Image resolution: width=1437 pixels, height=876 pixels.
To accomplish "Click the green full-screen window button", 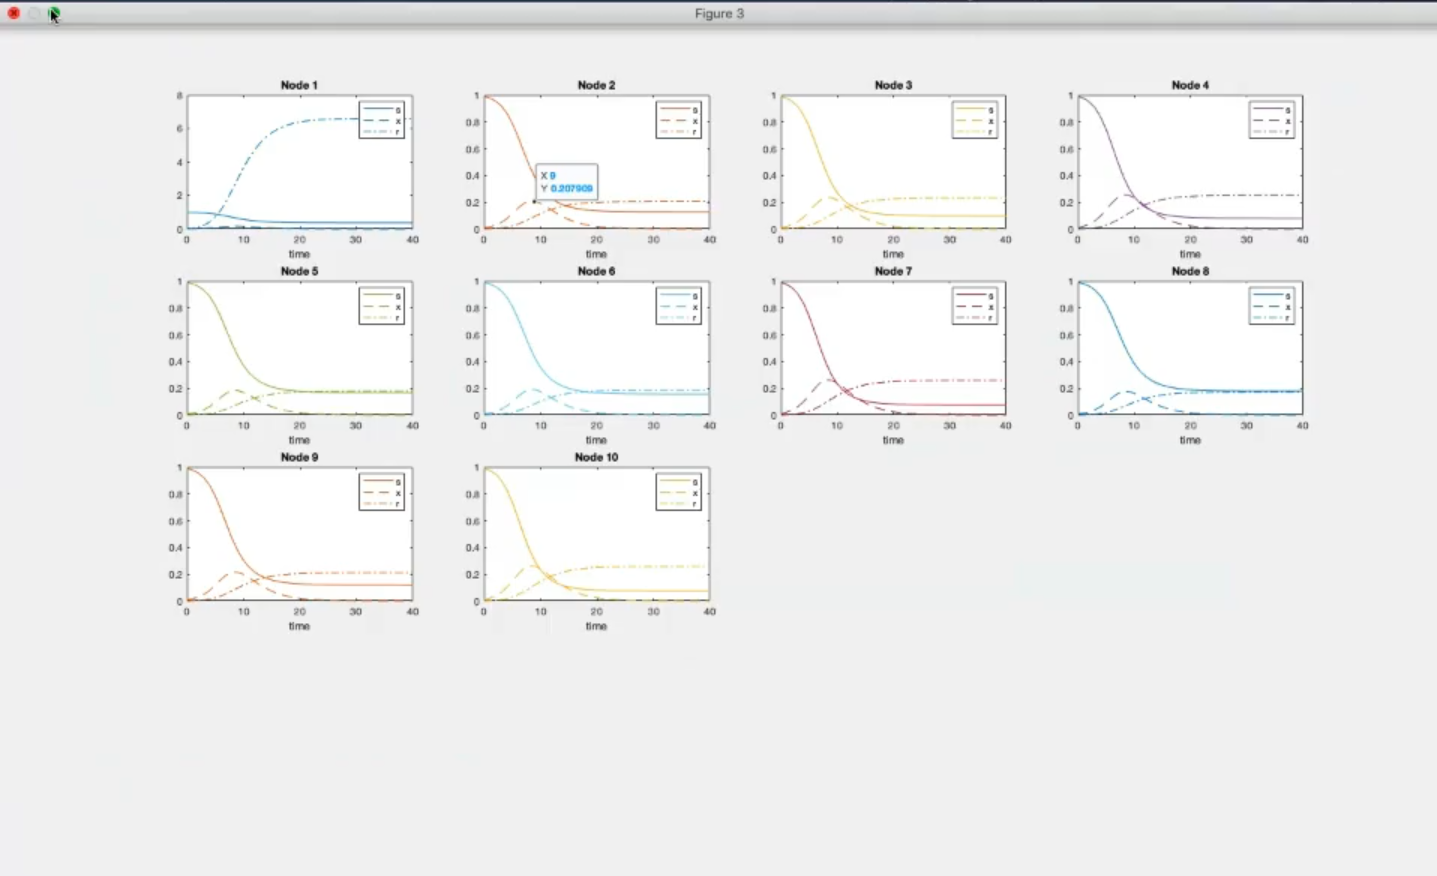I will (x=53, y=13).
